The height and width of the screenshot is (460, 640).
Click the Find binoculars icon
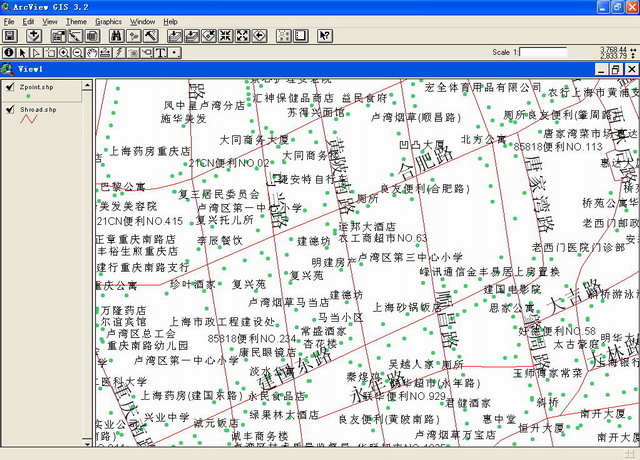click(x=117, y=36)
